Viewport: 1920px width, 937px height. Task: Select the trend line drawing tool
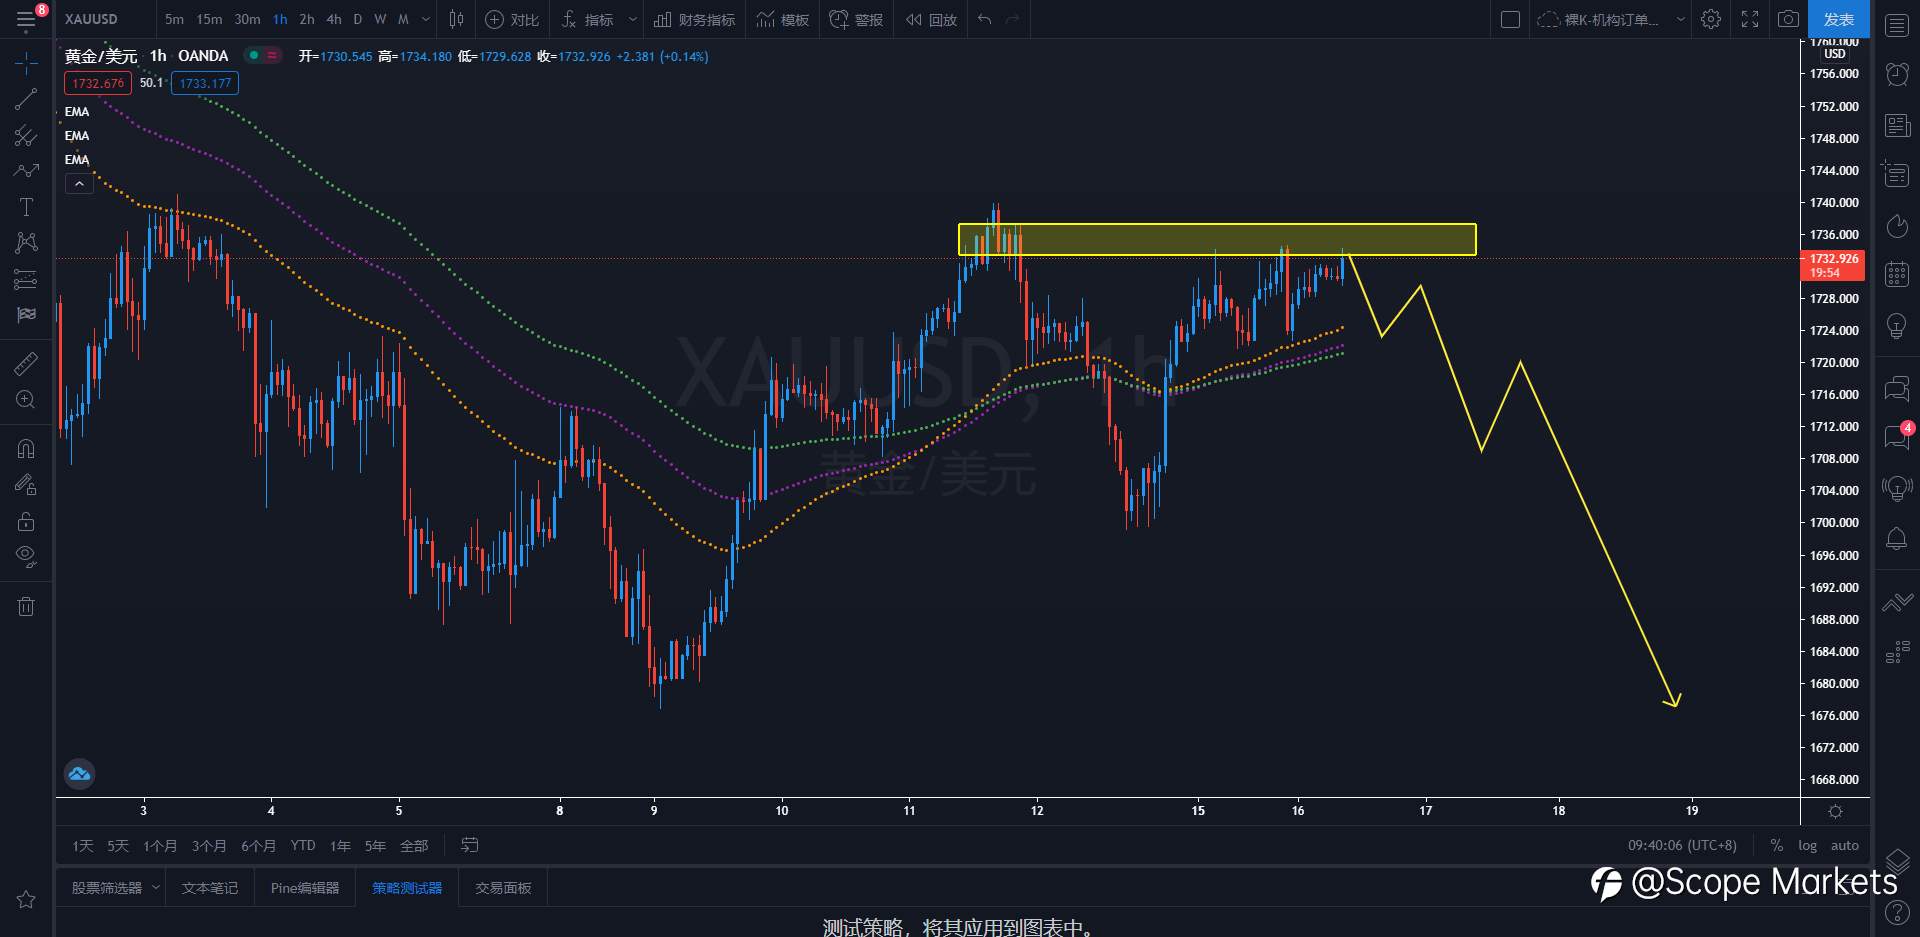coord(26,99)
